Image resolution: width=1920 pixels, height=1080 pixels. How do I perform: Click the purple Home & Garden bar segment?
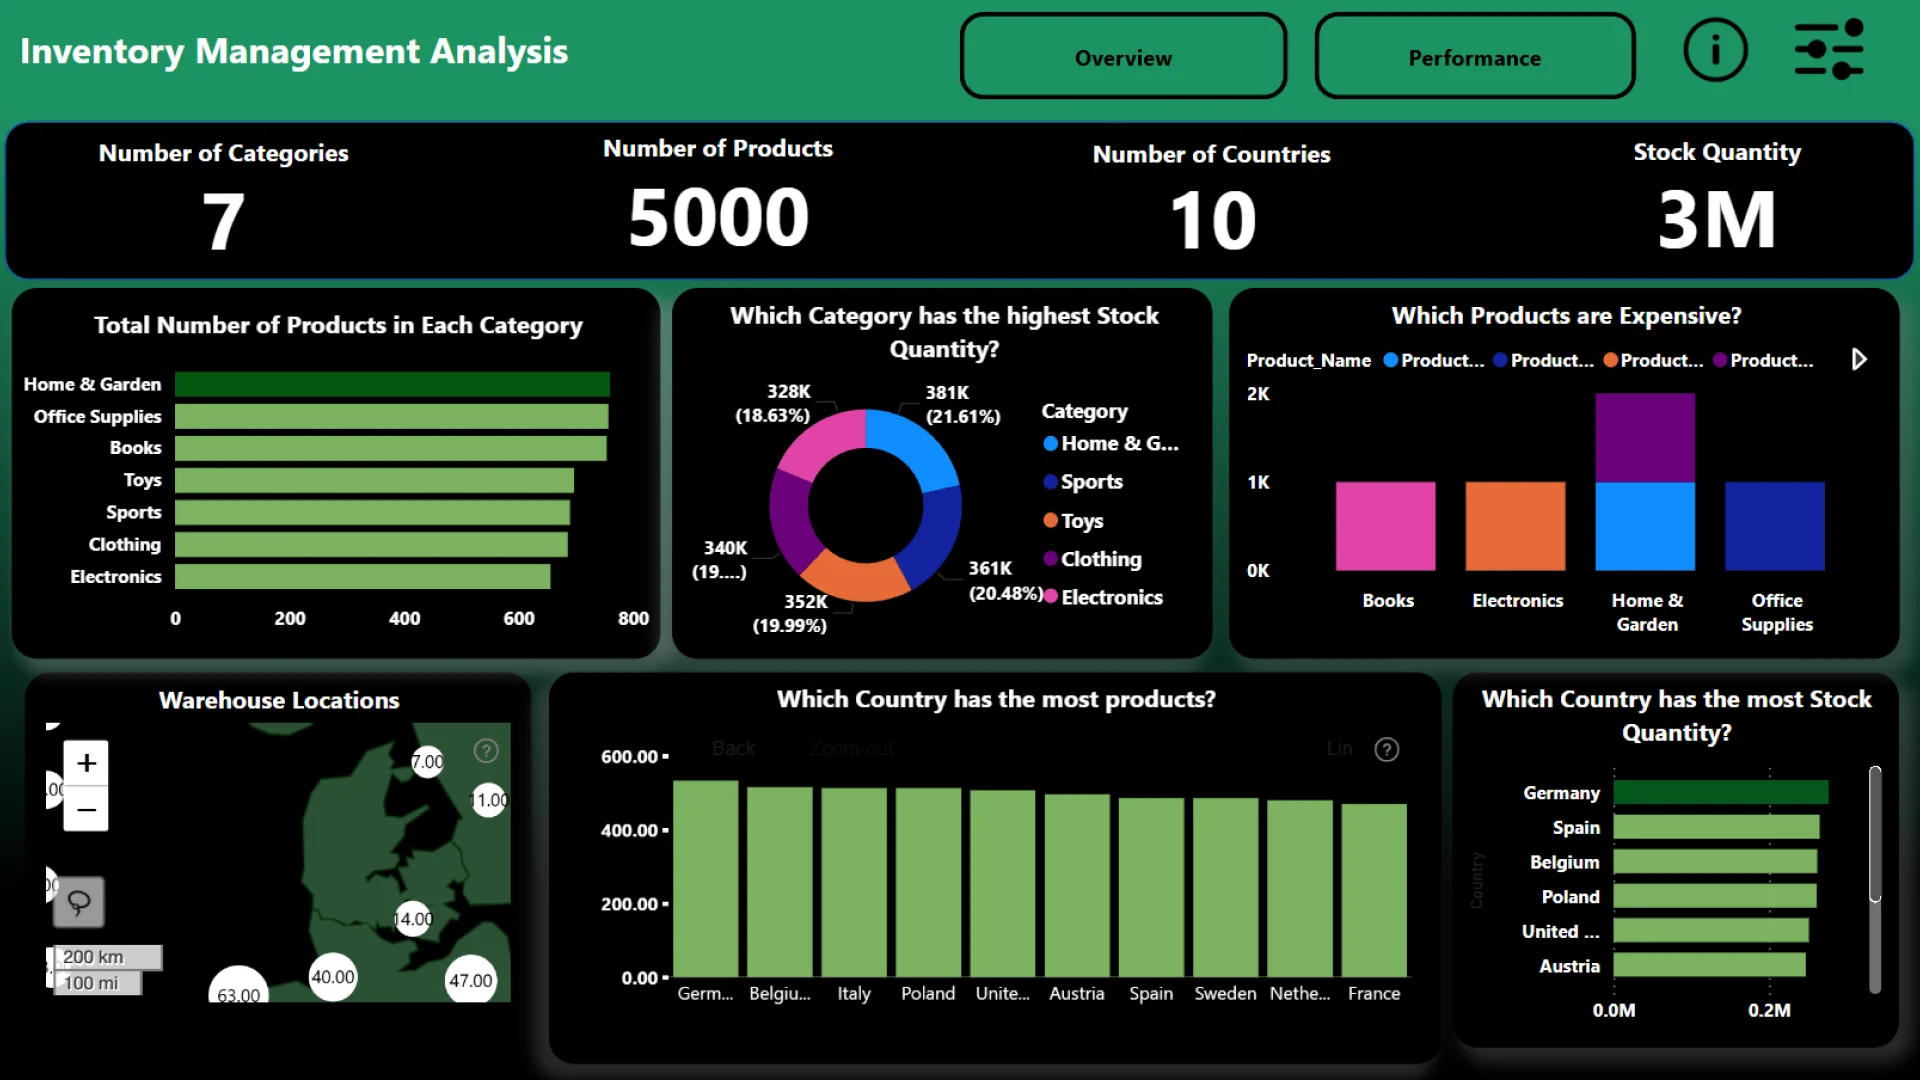(1644, 437)
